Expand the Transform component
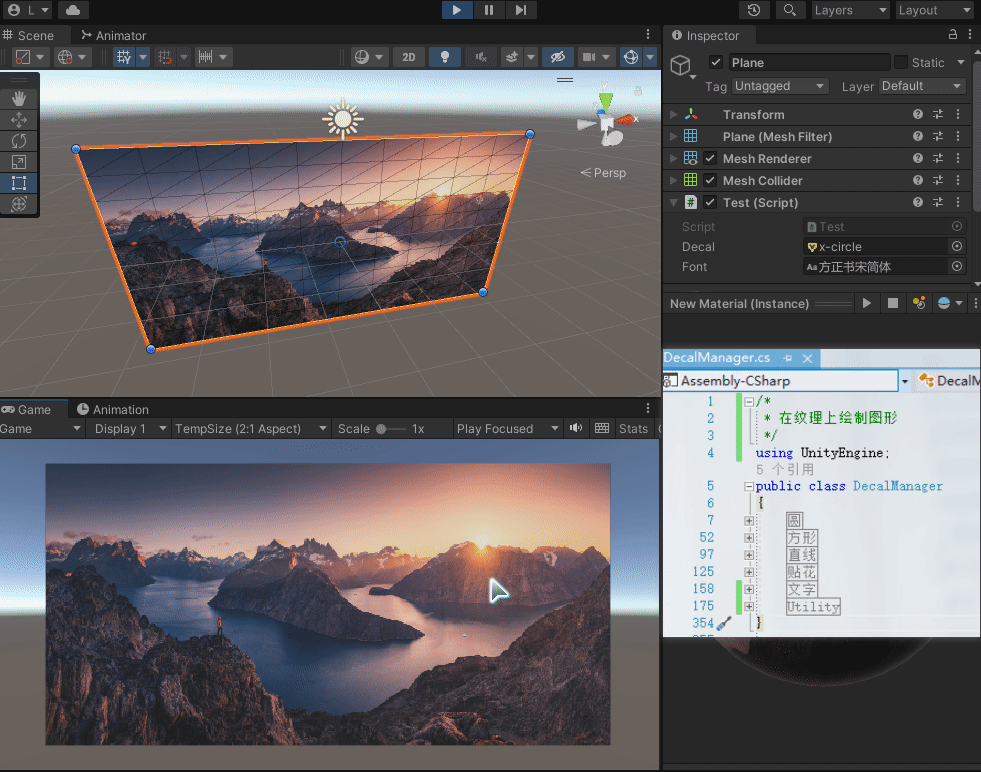 click(673, 115)
